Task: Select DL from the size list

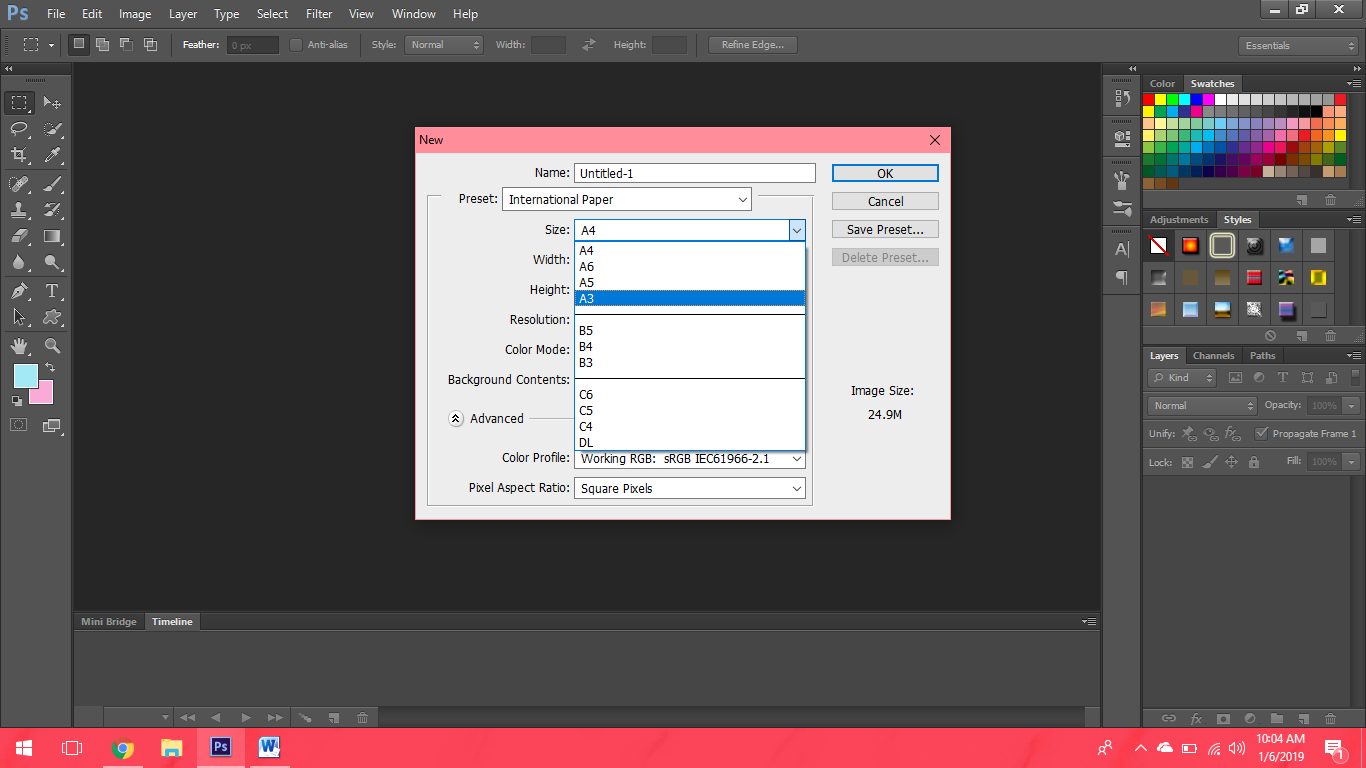Action: click(x=689, y=443)
